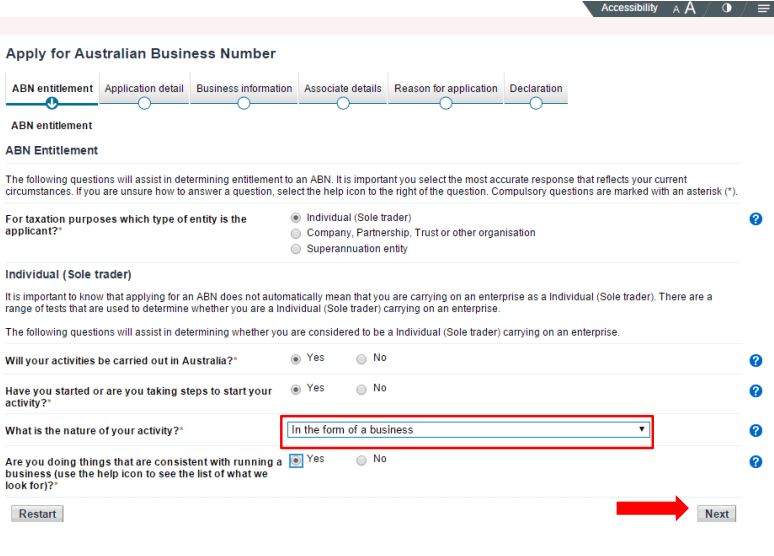Viewport: 774px width, 556px height.
Task: Click the small A text size icon
Action: [x=676, y=9]
